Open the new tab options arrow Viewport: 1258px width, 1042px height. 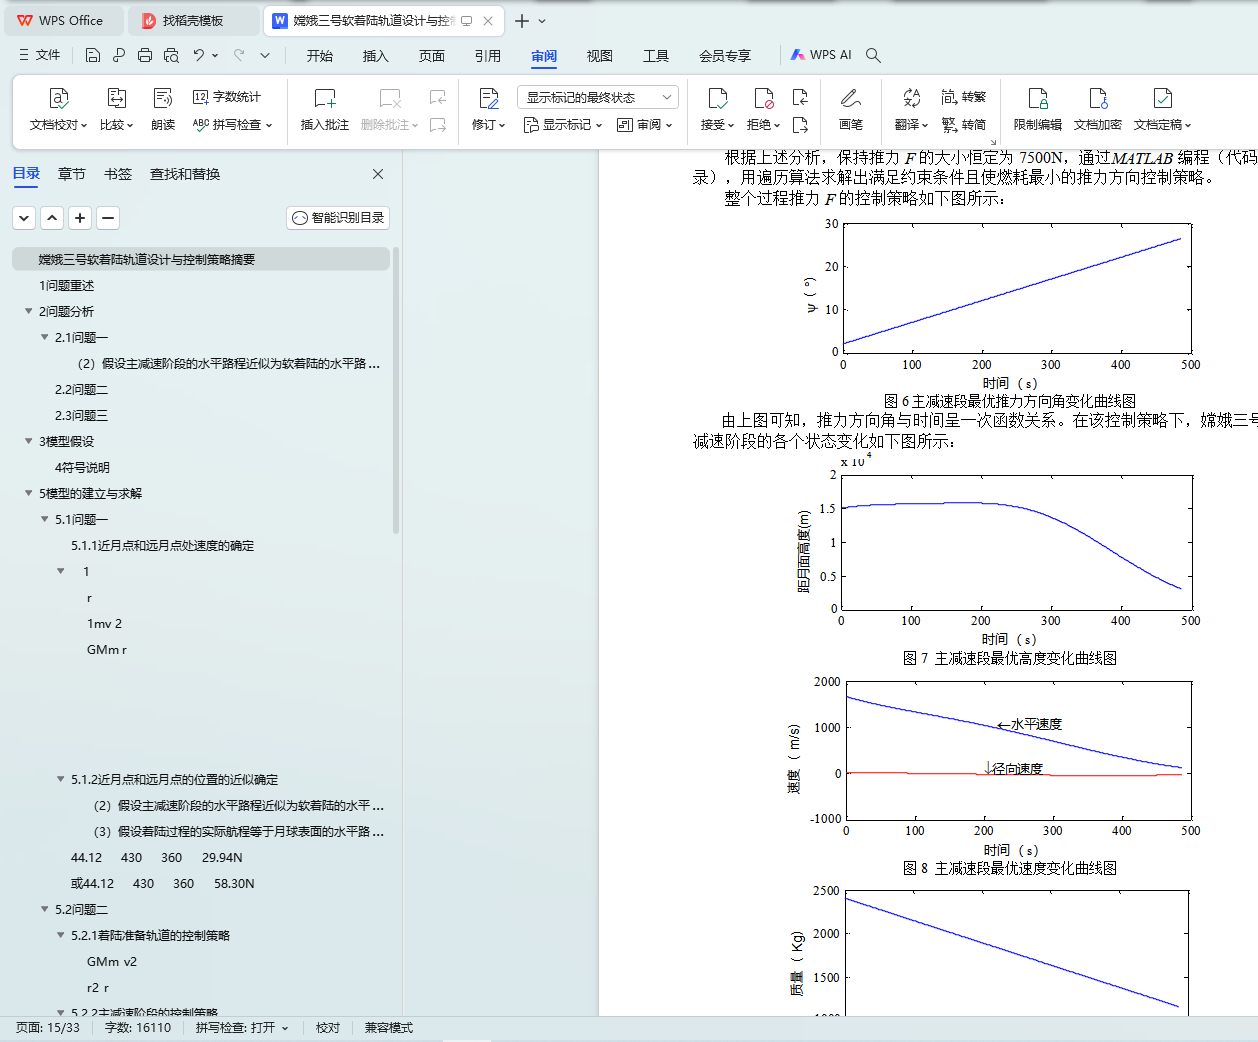point(542,20)
